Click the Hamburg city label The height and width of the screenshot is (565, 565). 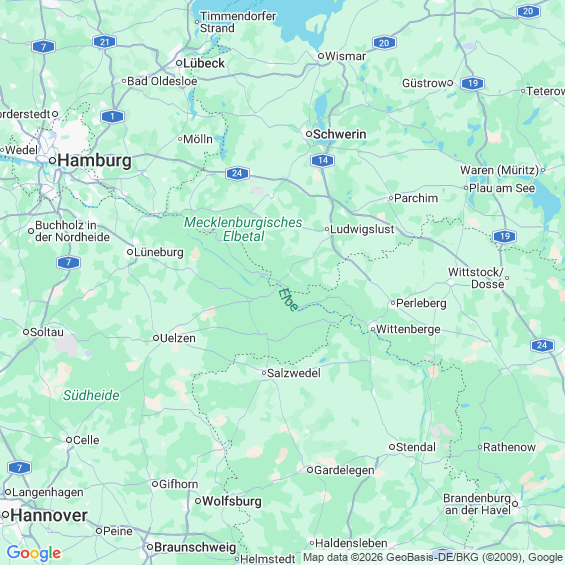point(94,161)
